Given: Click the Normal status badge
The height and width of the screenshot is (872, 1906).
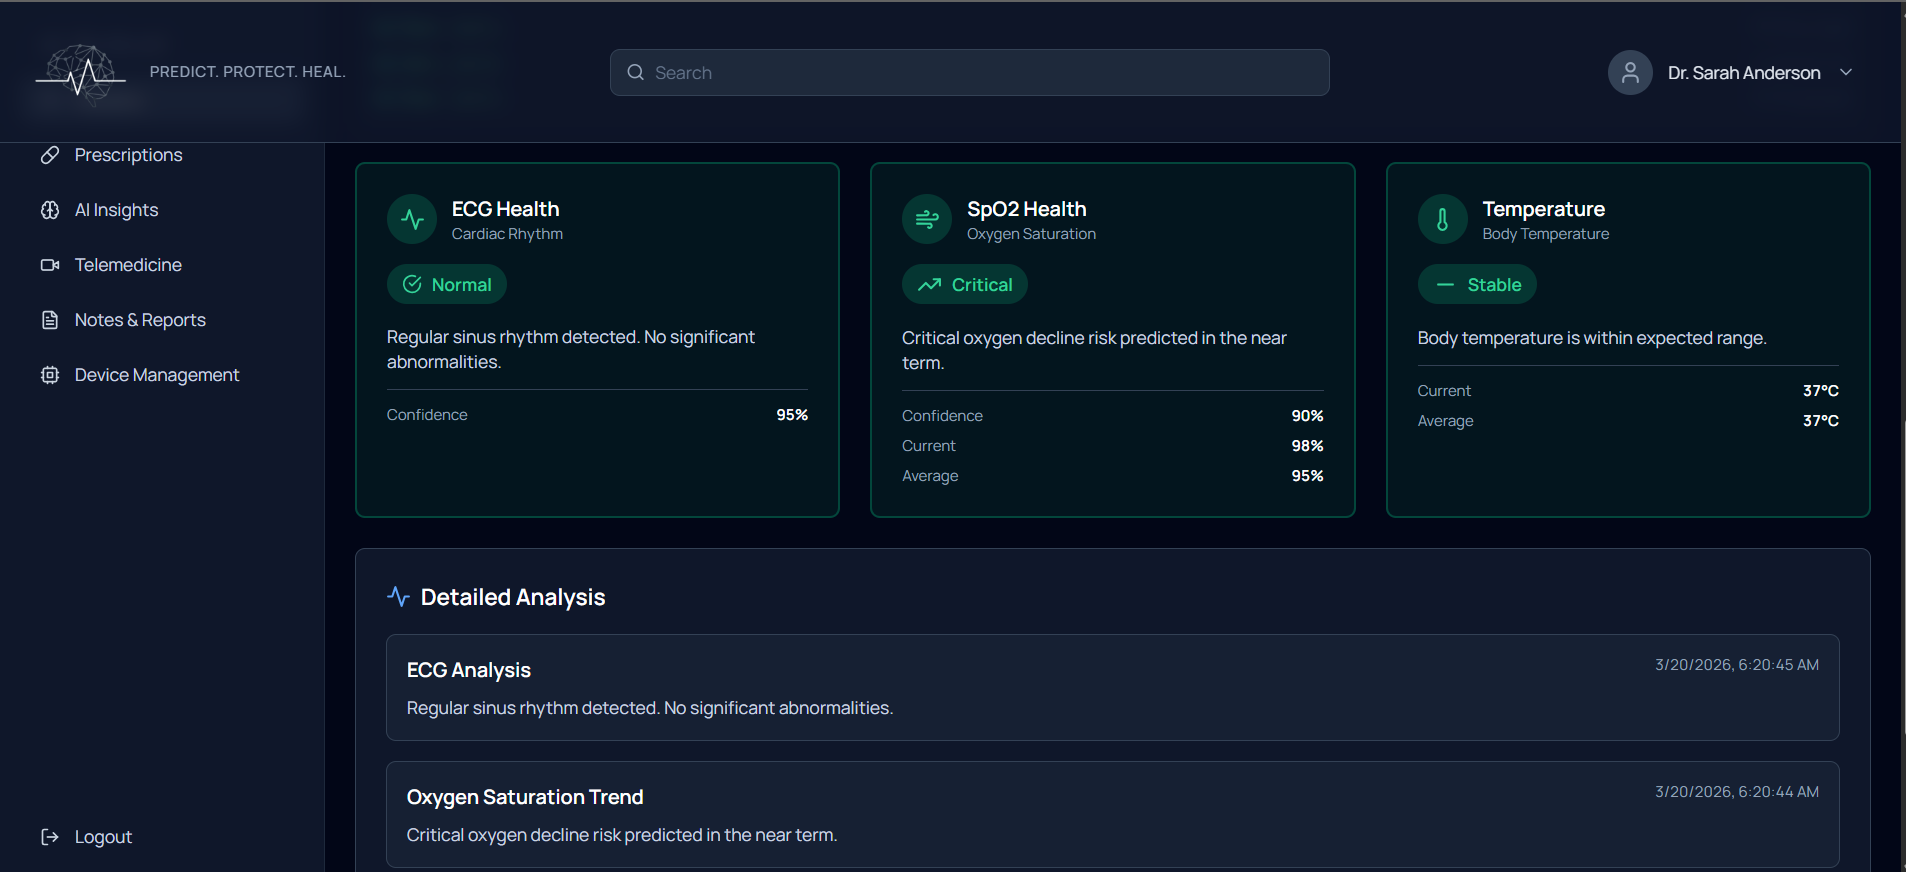Looking at the screenshot, I should (447, 284).
